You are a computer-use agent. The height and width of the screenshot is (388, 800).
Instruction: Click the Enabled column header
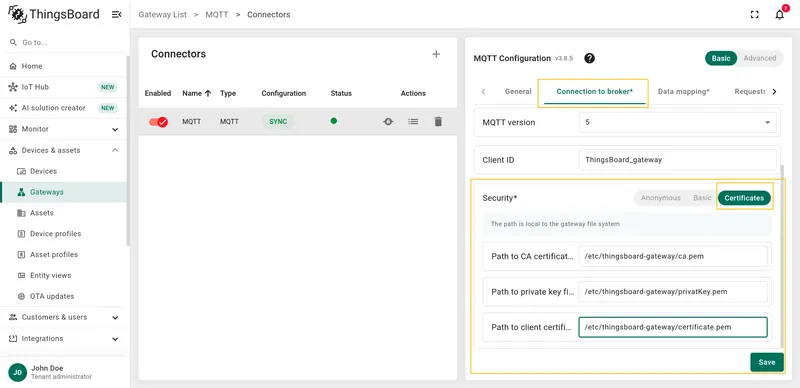[x=158, y=93]
